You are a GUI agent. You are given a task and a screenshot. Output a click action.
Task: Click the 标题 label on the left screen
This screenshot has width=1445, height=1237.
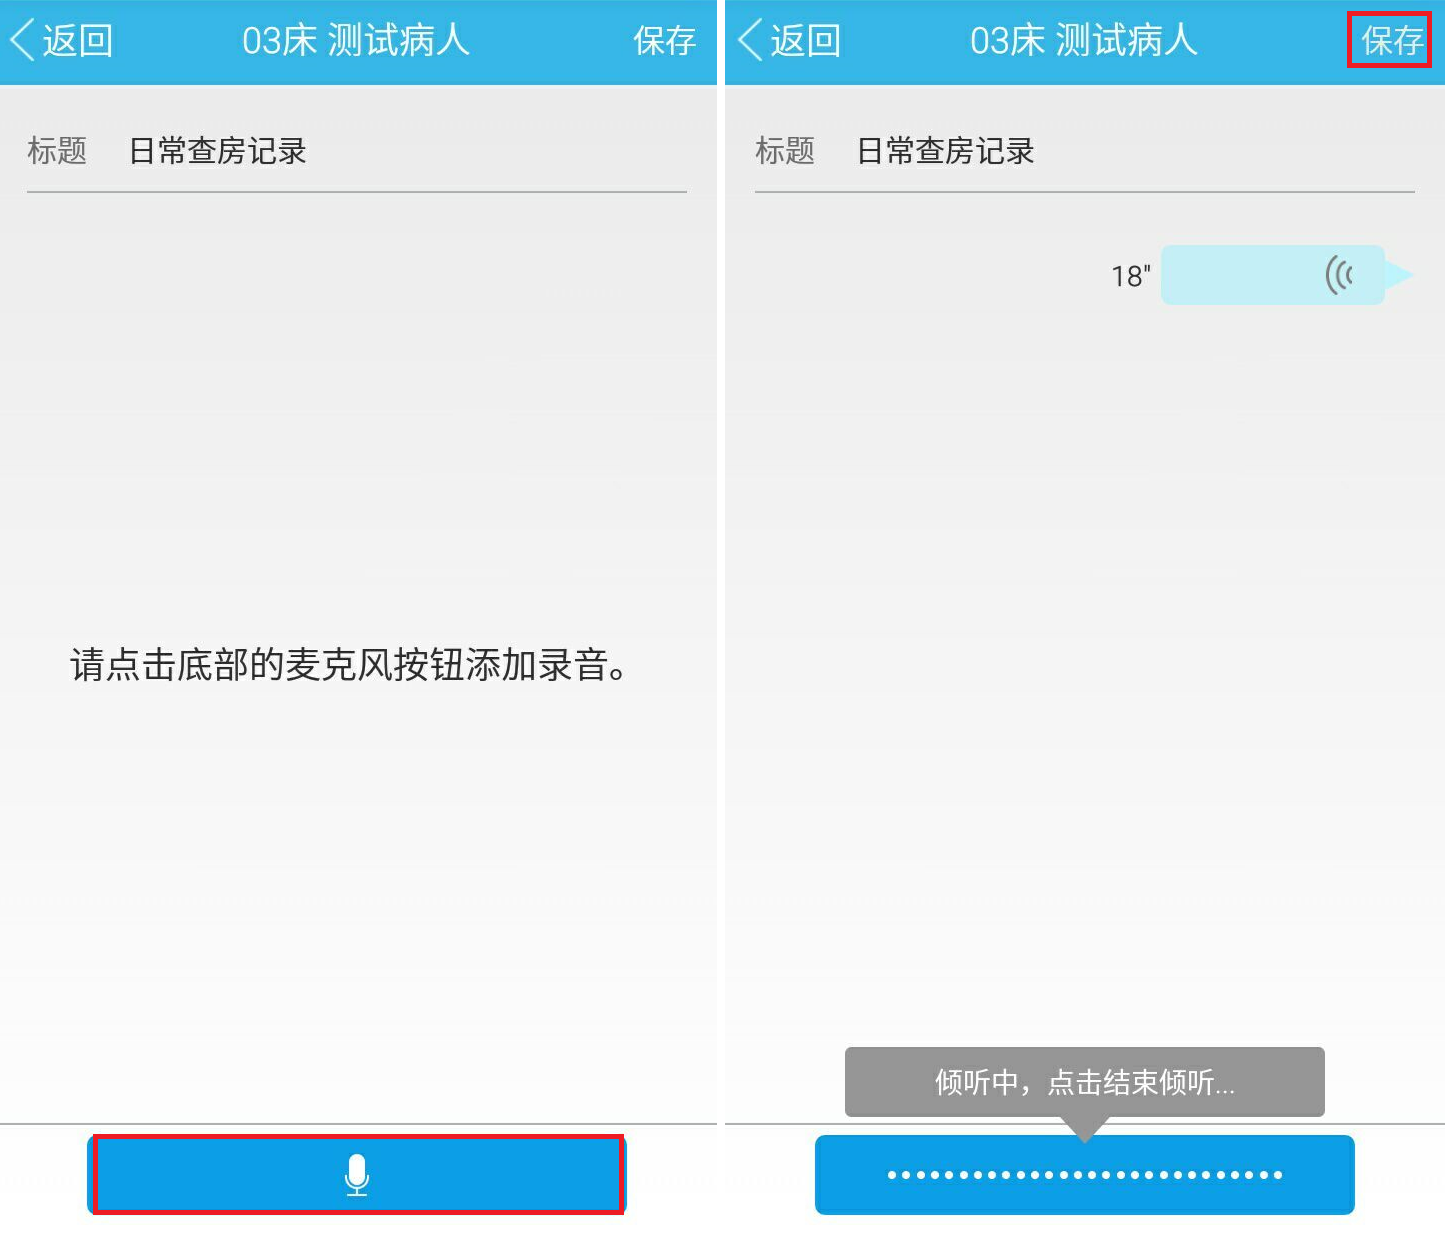57,151
